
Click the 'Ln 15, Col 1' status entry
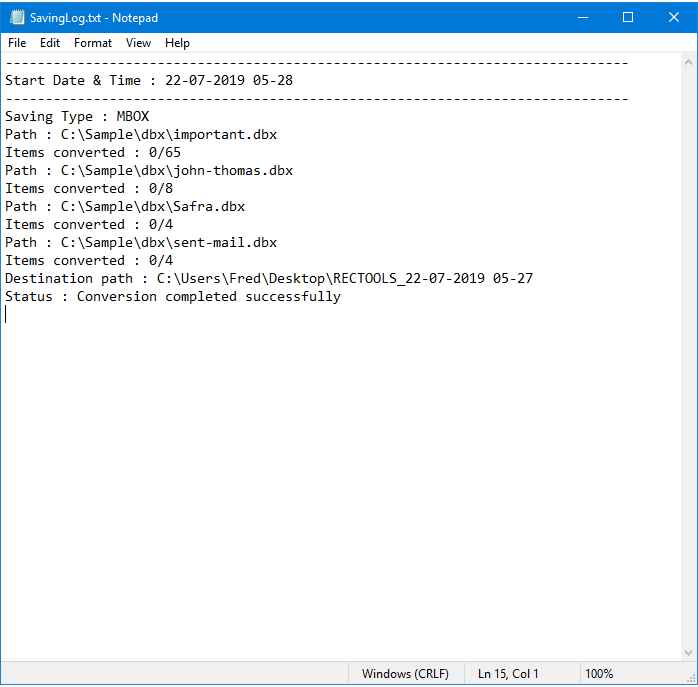508,674
